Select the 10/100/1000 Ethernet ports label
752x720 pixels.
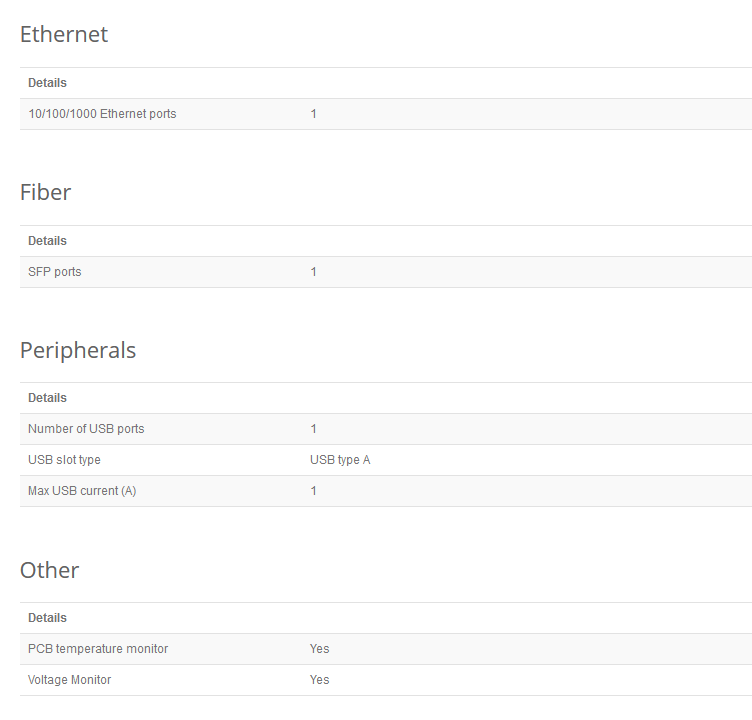click(102, 114)
